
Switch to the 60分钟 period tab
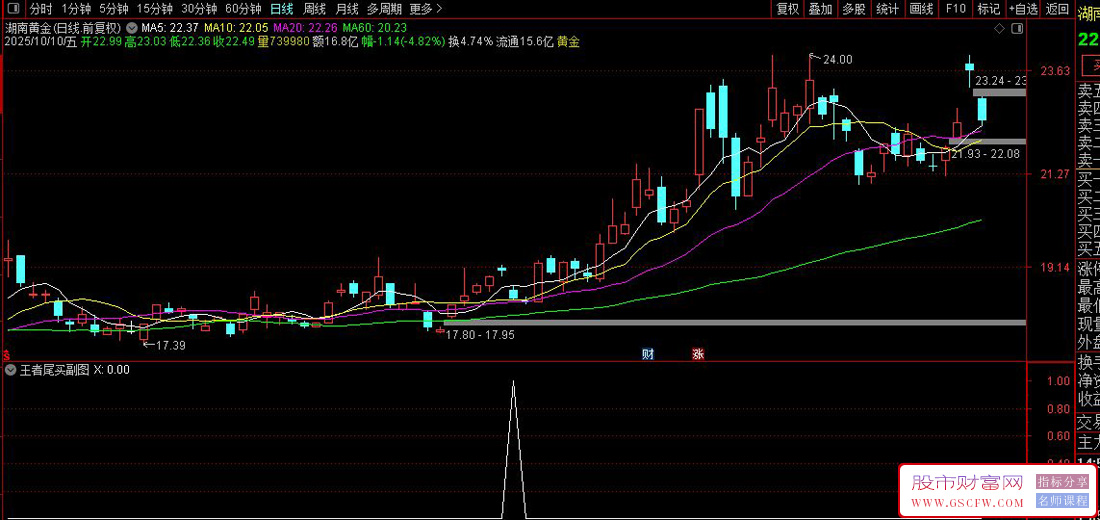click(242, 9)
